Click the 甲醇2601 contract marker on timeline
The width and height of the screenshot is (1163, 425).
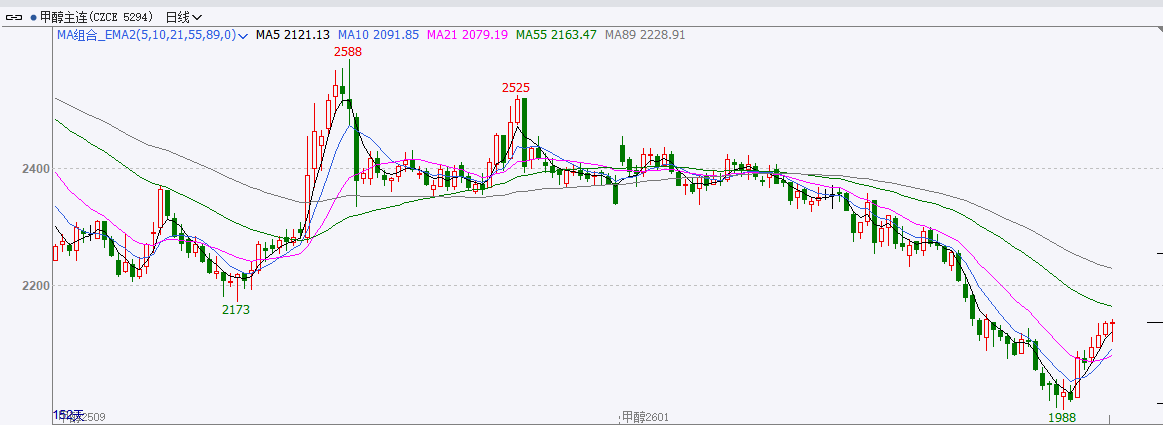click(644, 416)
